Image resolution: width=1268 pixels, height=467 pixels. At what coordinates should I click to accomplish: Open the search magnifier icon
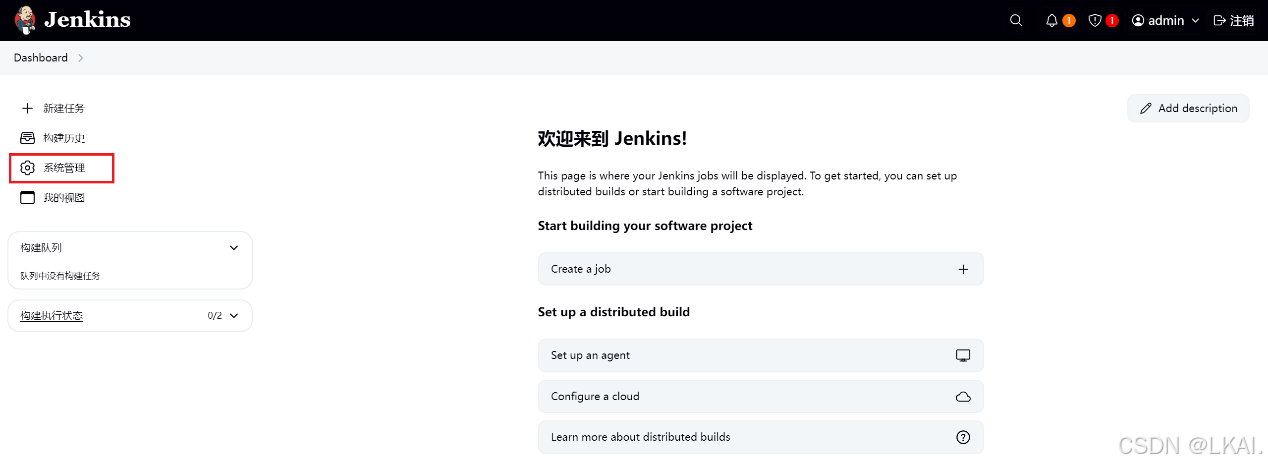point(1016,20)
